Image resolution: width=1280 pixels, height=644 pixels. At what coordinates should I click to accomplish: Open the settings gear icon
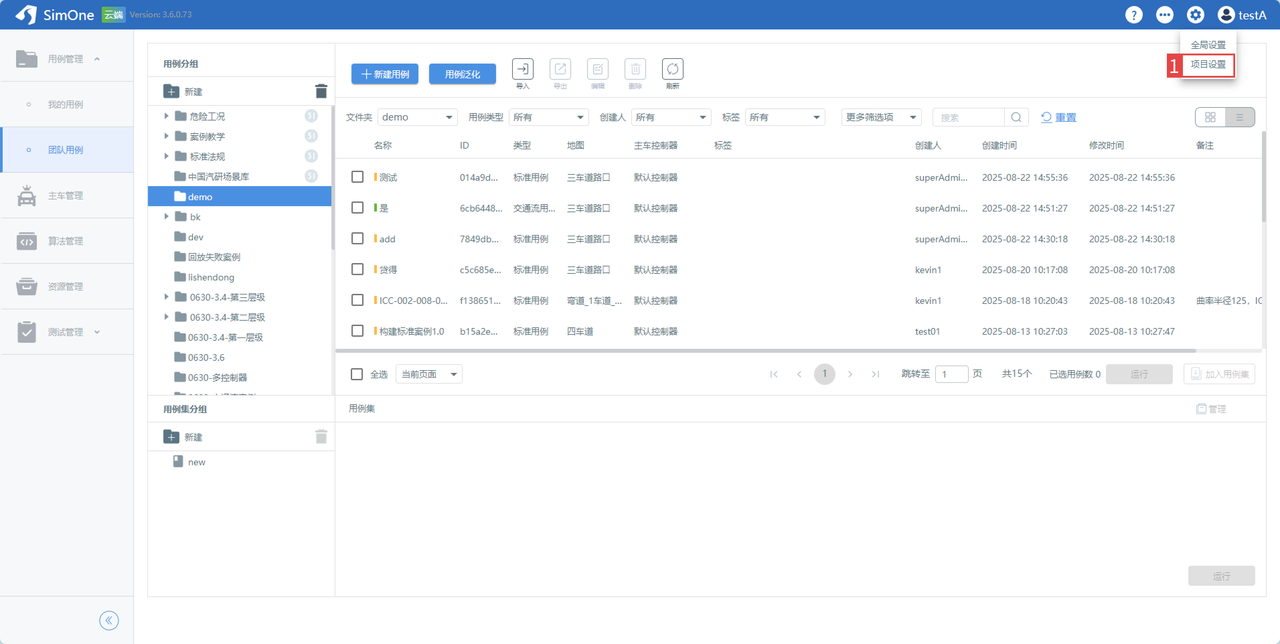pos(1195,15)
